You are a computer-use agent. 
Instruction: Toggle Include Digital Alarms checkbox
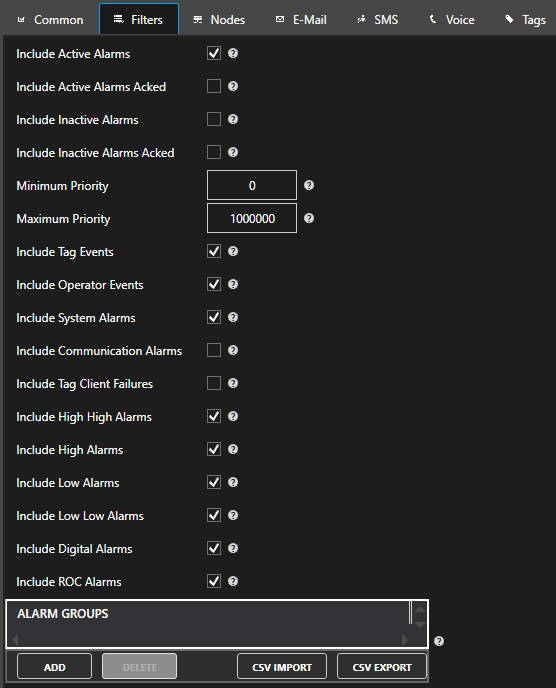(x=214, y=548)
